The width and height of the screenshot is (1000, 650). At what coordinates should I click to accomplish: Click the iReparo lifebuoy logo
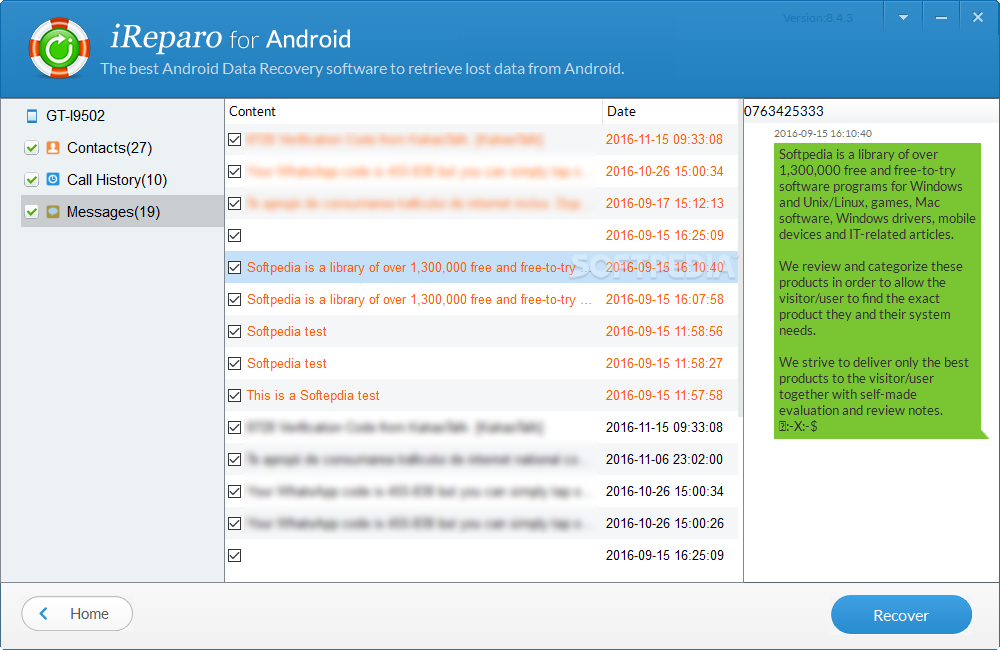coord(59,48)
